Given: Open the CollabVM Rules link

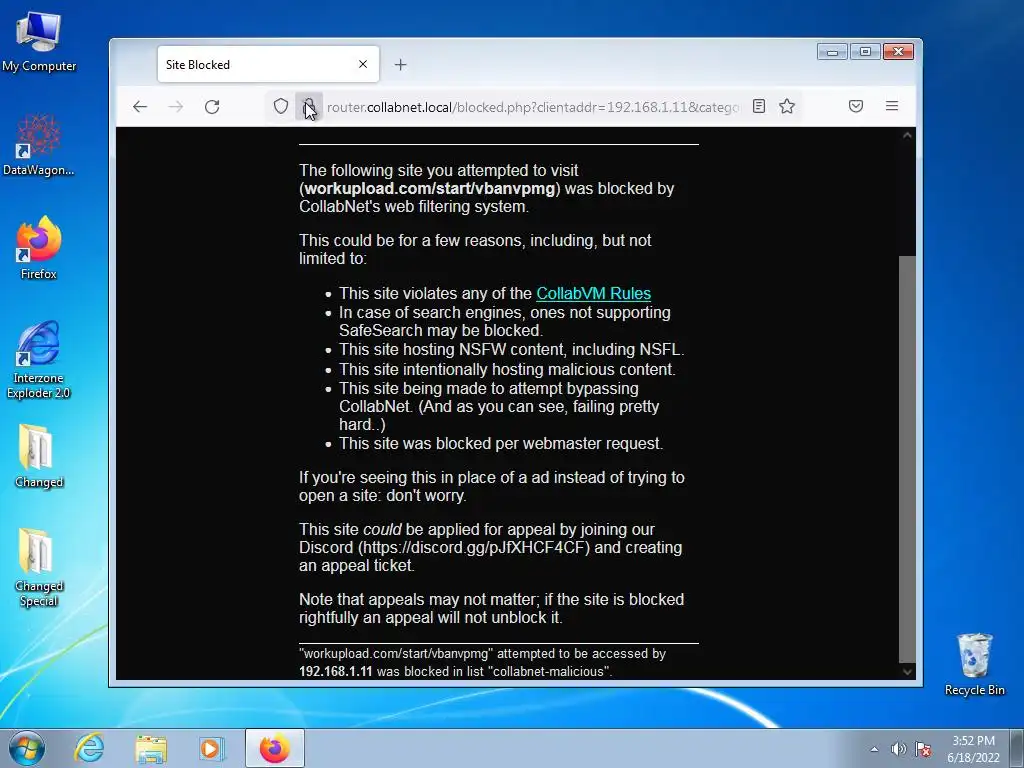Looking at the screenshot, I should (x=593, y=293).
